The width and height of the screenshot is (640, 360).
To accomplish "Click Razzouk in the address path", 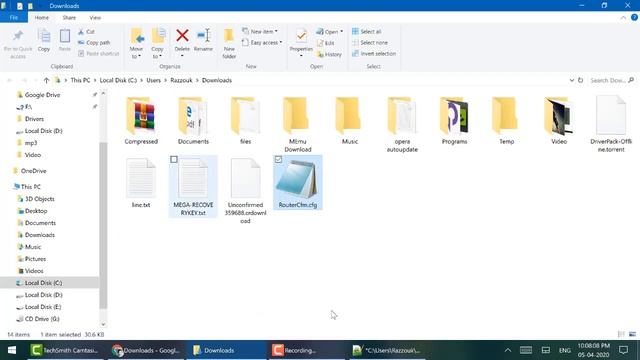I will [x=181, y=80].
